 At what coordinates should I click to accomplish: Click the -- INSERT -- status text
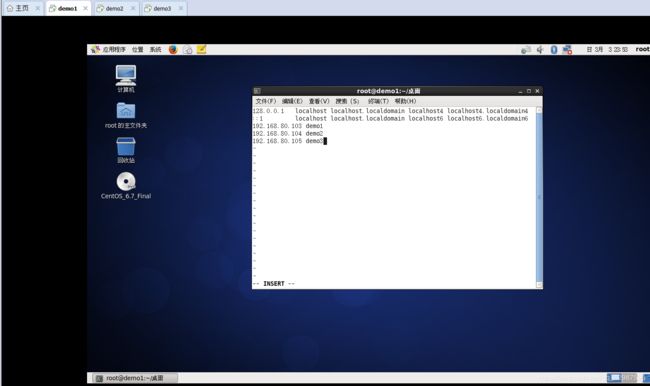point(274,284)
